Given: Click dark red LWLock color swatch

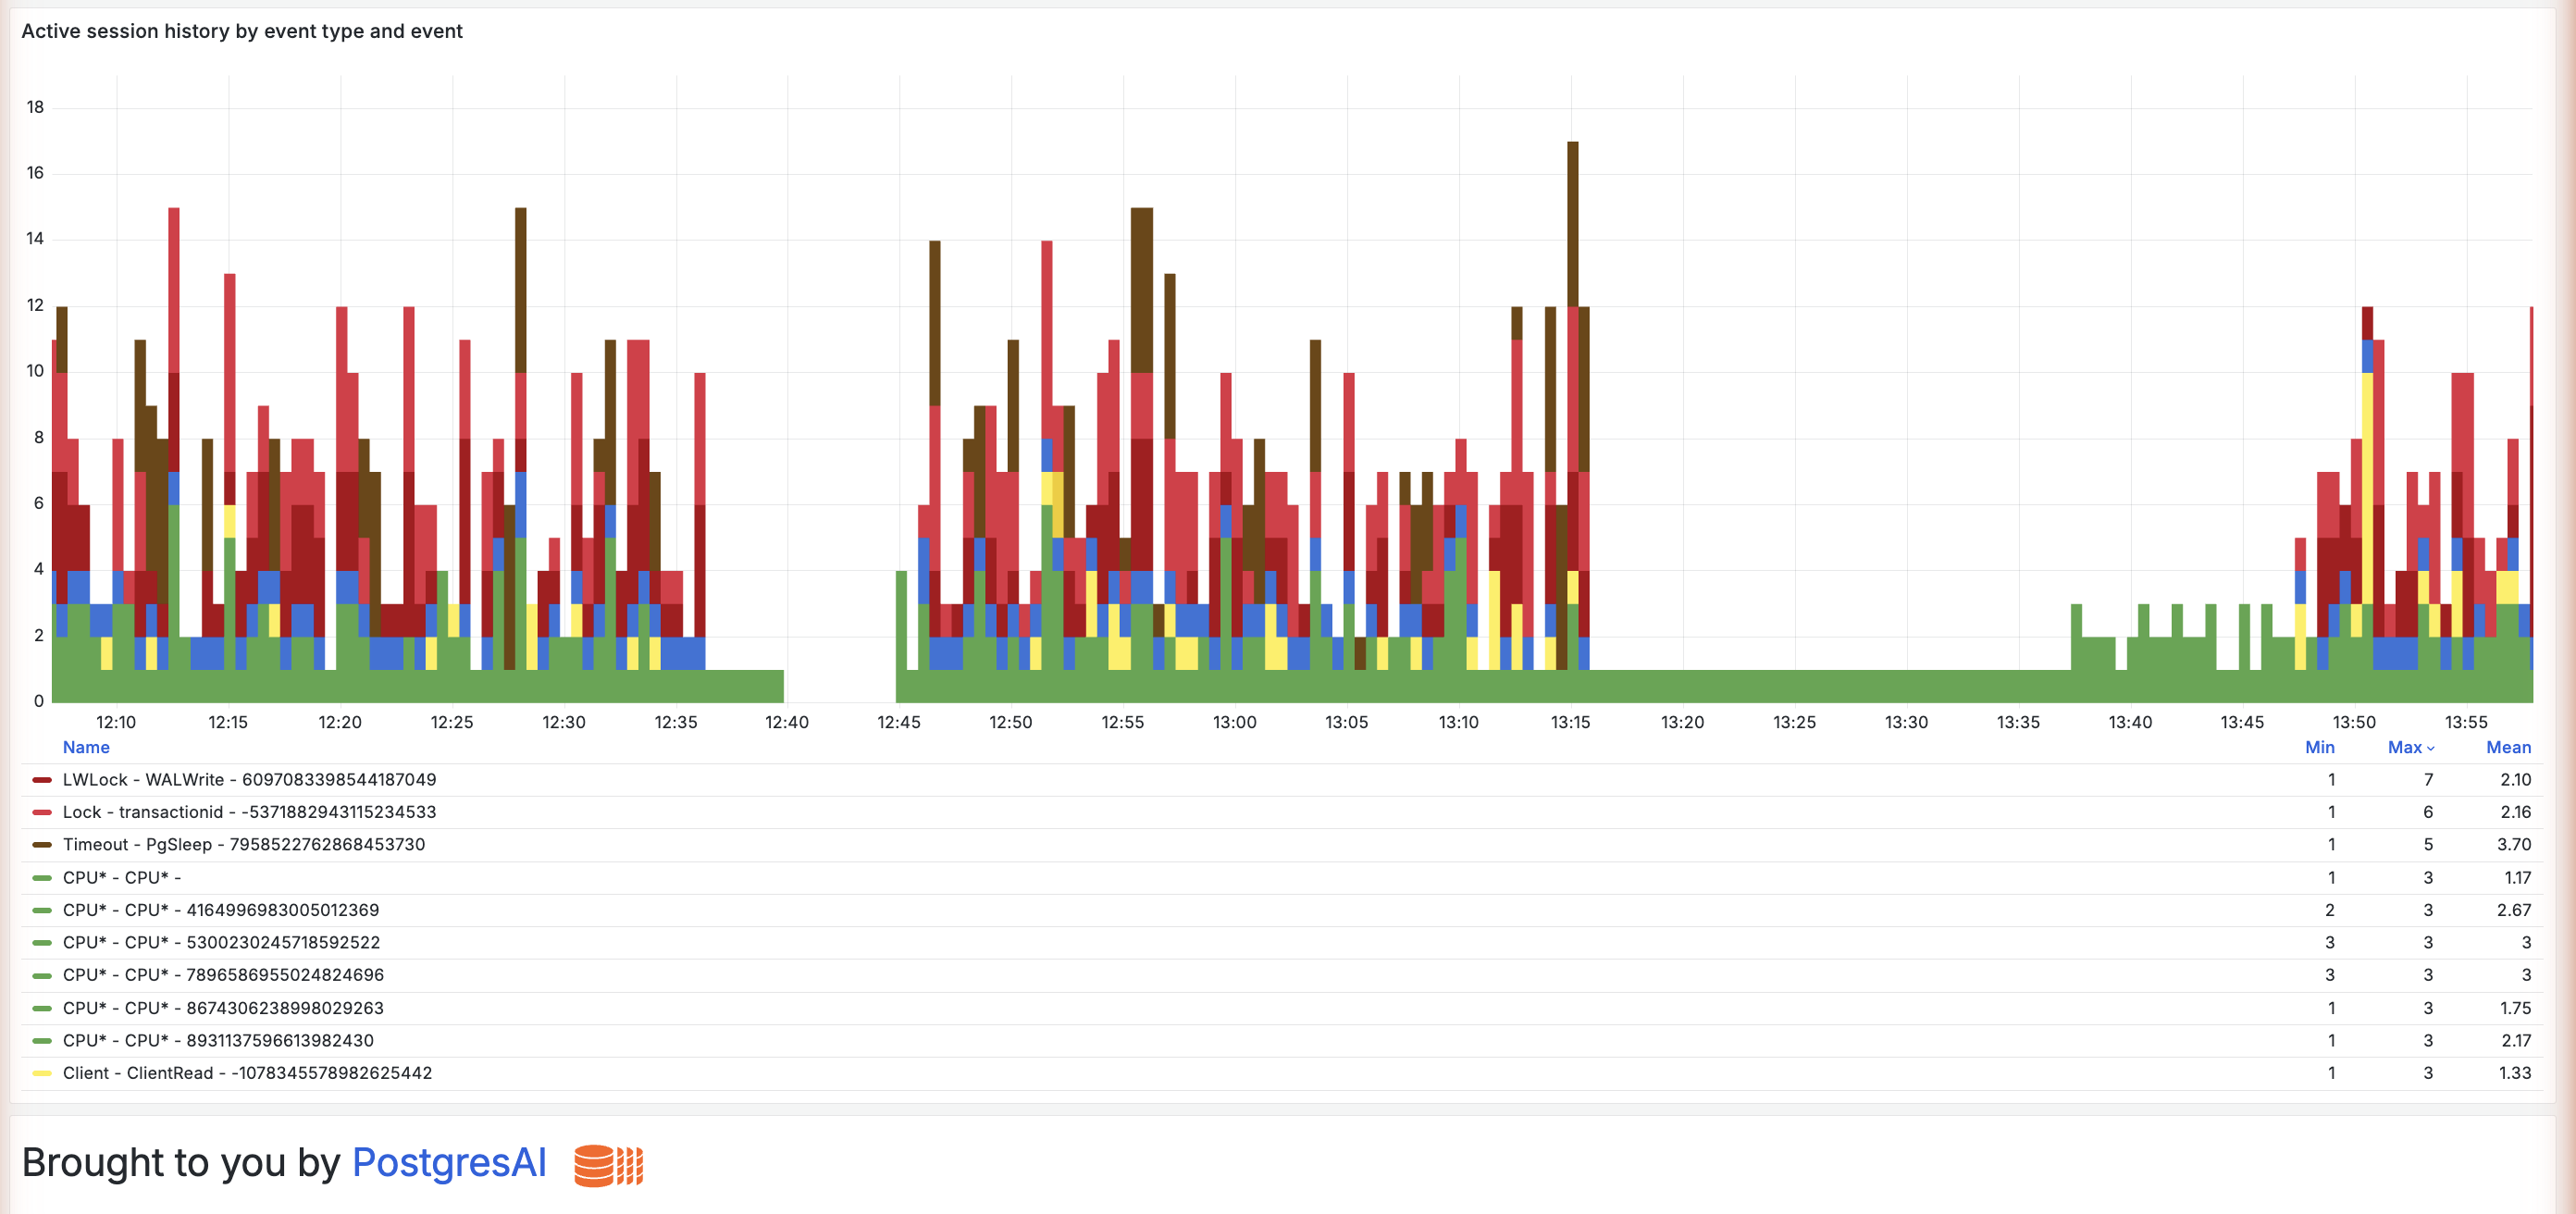Looking at the screenshot, I should (41, 780).
